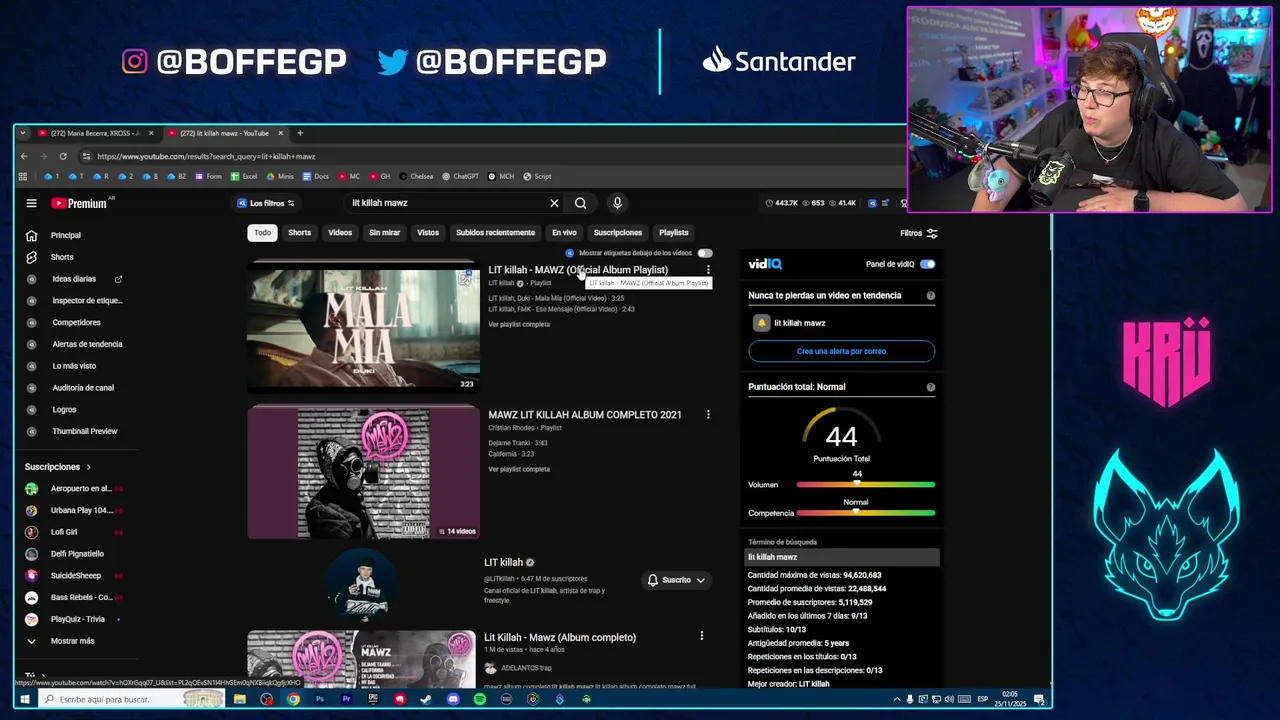Viewport: 1280px width, 720px height.
Task: Toggle the Panel de vidIQ switch
Action: 927,264
